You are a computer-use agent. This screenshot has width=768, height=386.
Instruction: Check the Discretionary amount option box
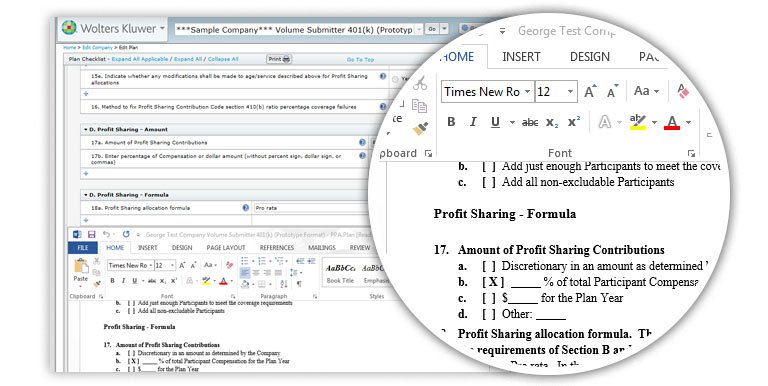pyautogui.click(x=488, y=266)
